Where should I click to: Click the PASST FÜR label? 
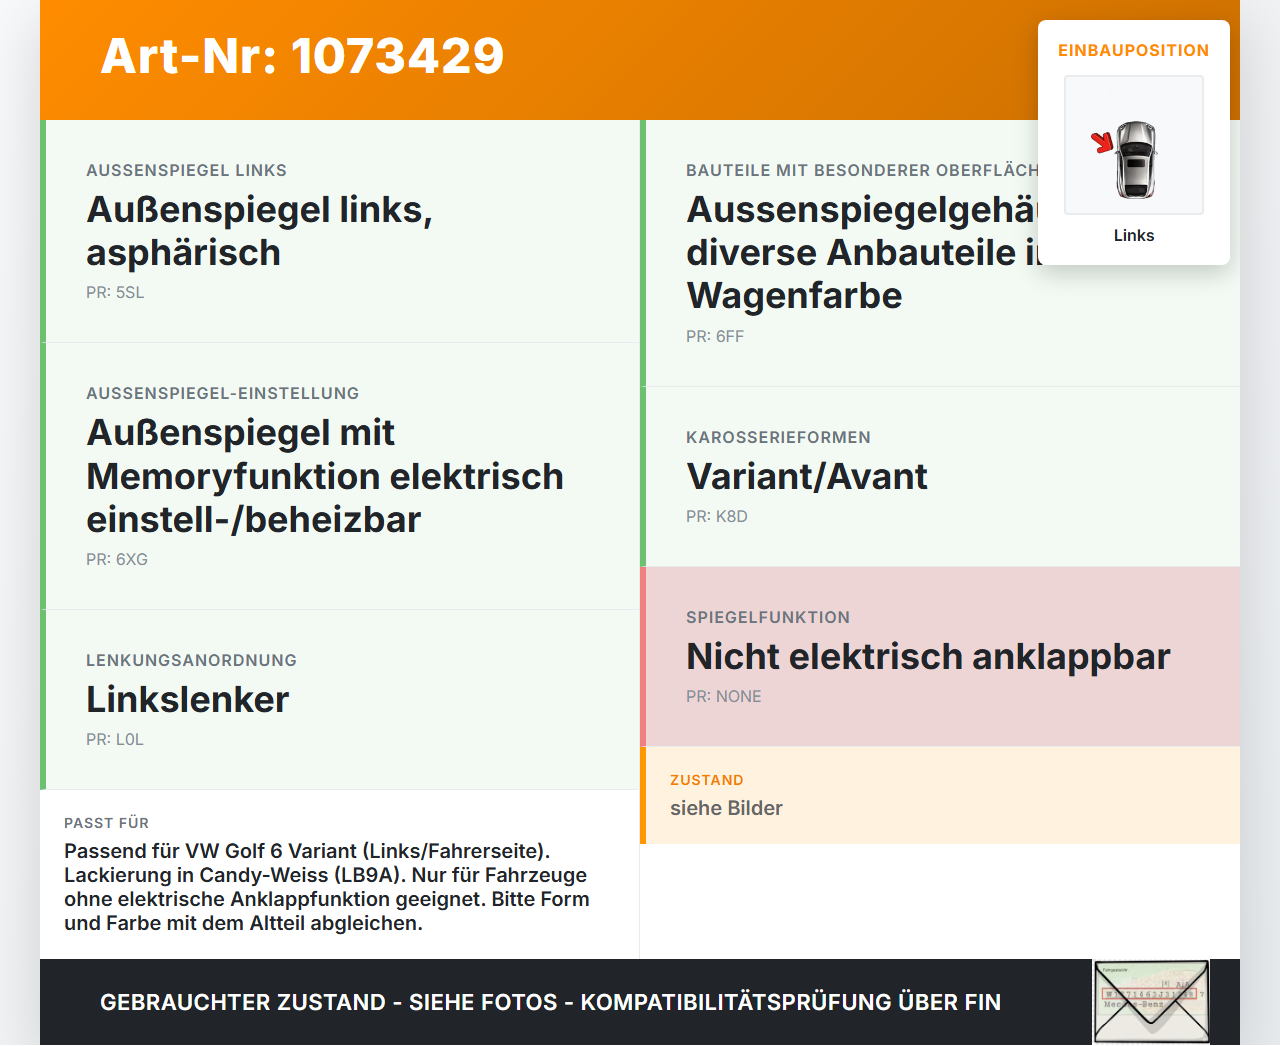106,823
